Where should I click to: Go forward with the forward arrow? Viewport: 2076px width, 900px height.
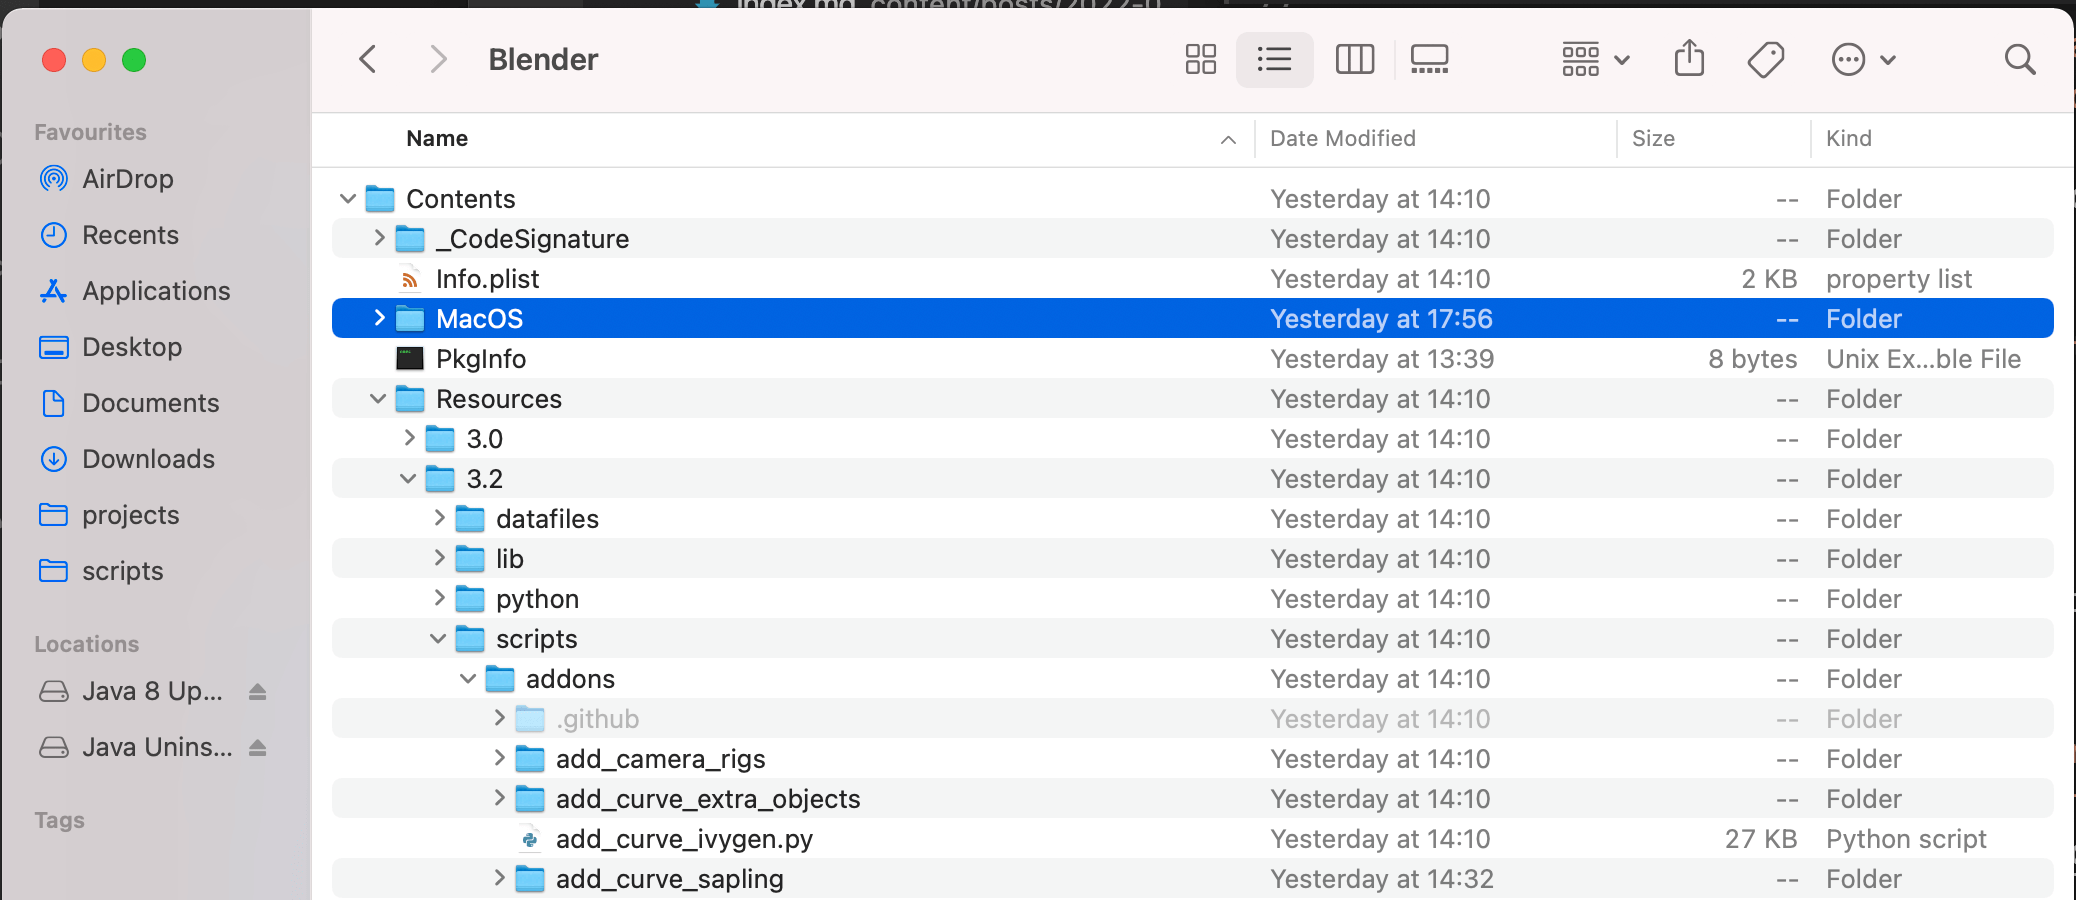point(437,60)
